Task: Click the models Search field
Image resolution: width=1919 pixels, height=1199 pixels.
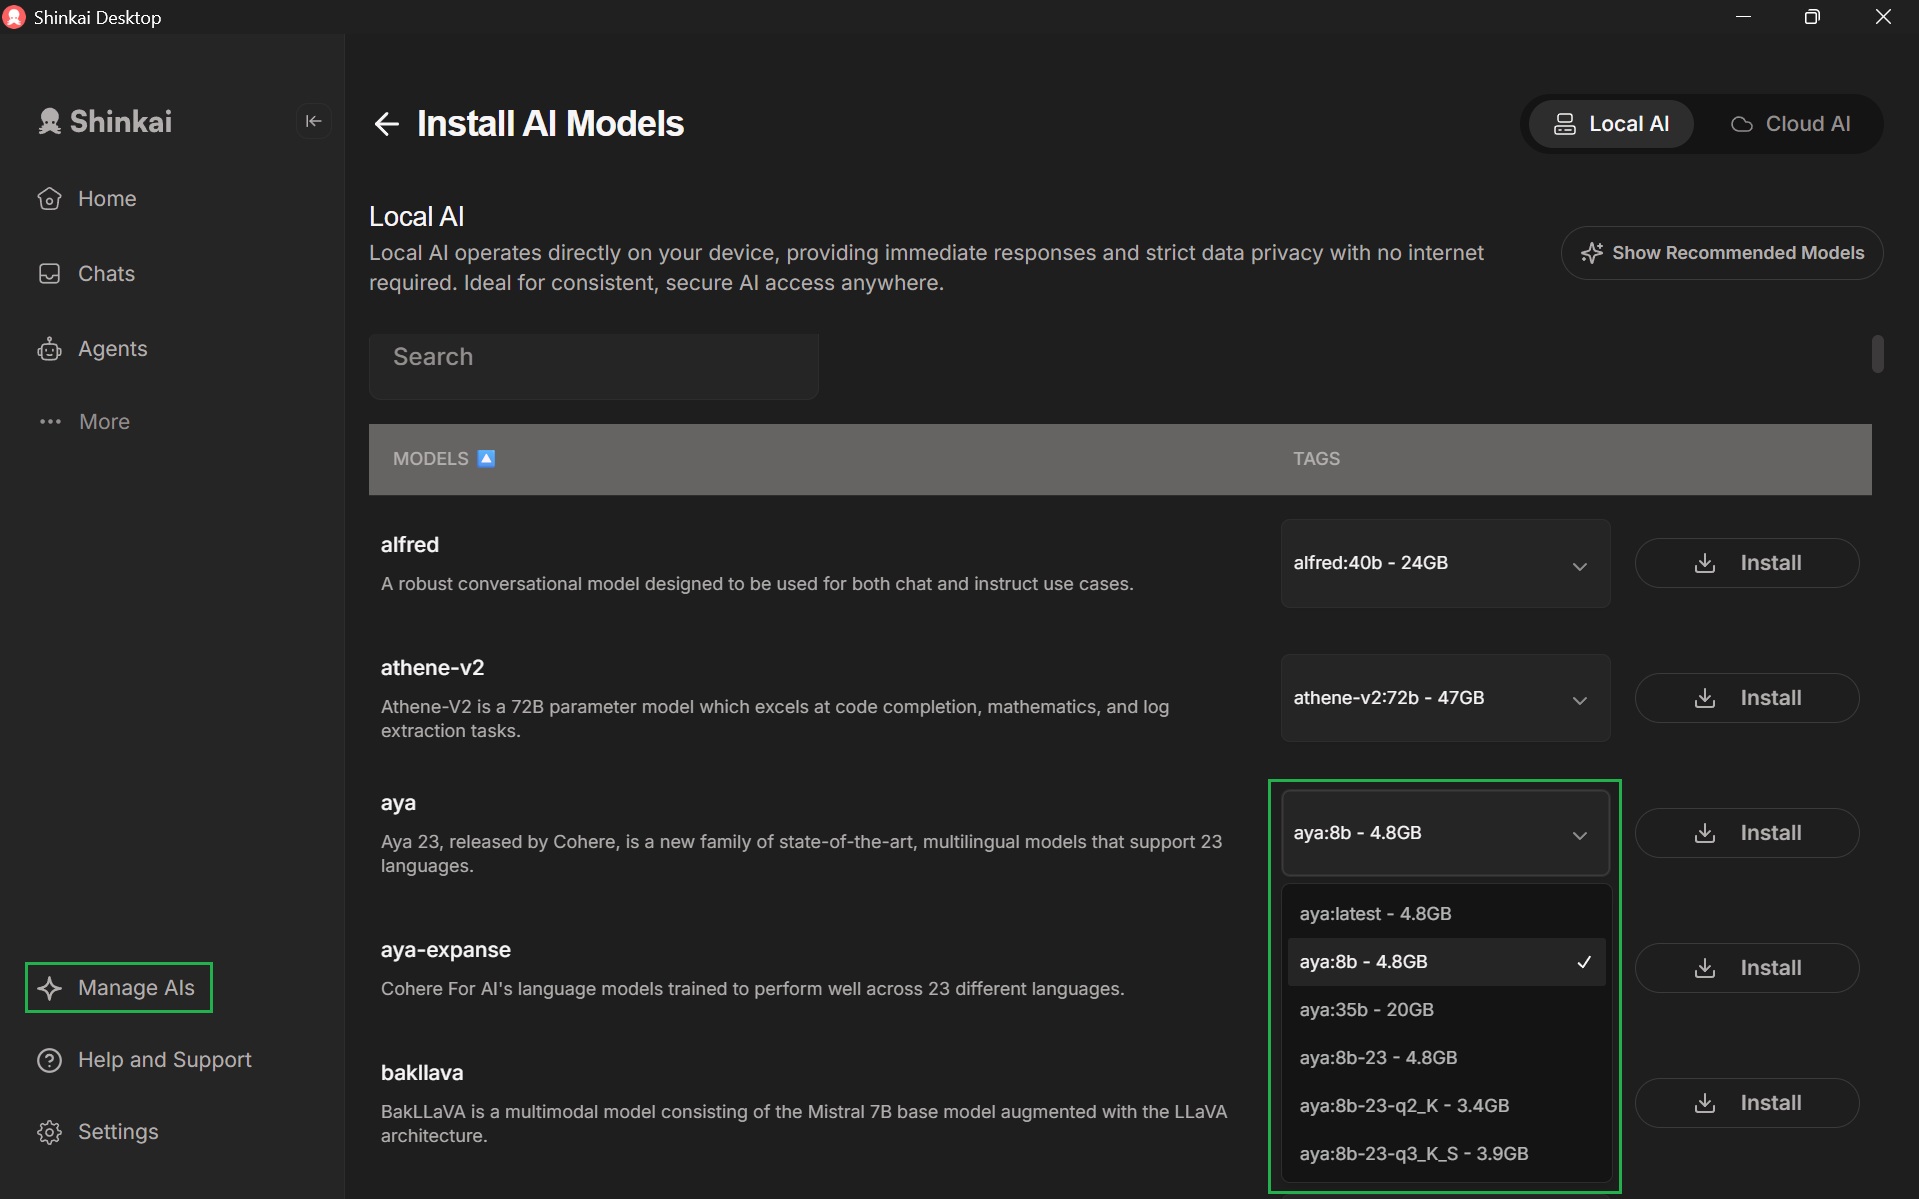Action: tap(593, 358)
